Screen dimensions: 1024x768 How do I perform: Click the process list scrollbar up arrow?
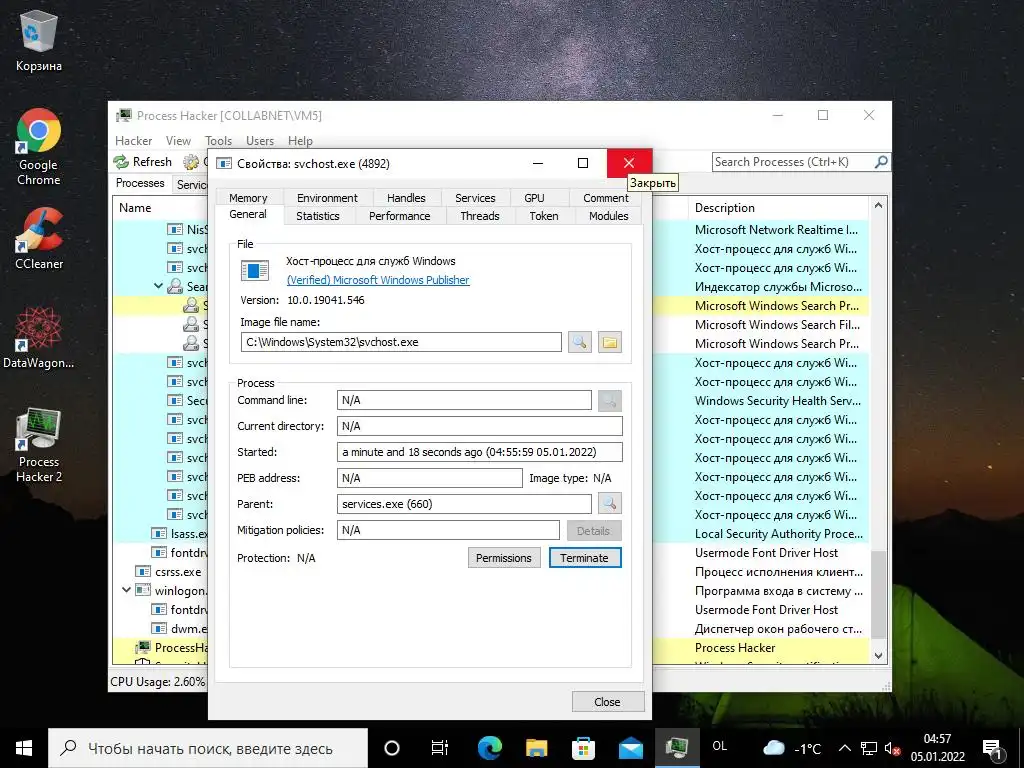[878, 206]
